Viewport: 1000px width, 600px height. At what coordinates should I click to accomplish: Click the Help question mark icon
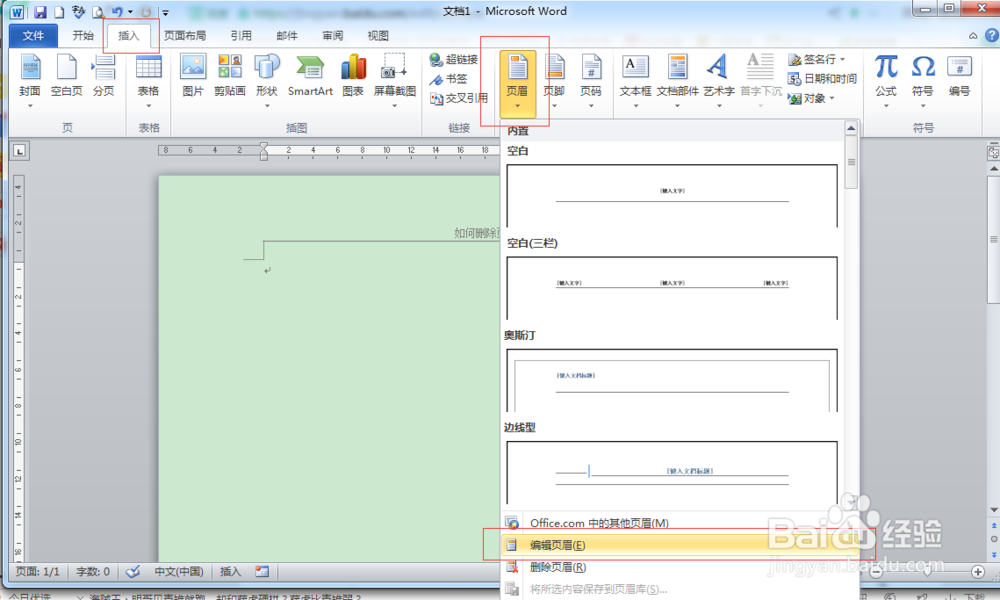coord(992,36)
